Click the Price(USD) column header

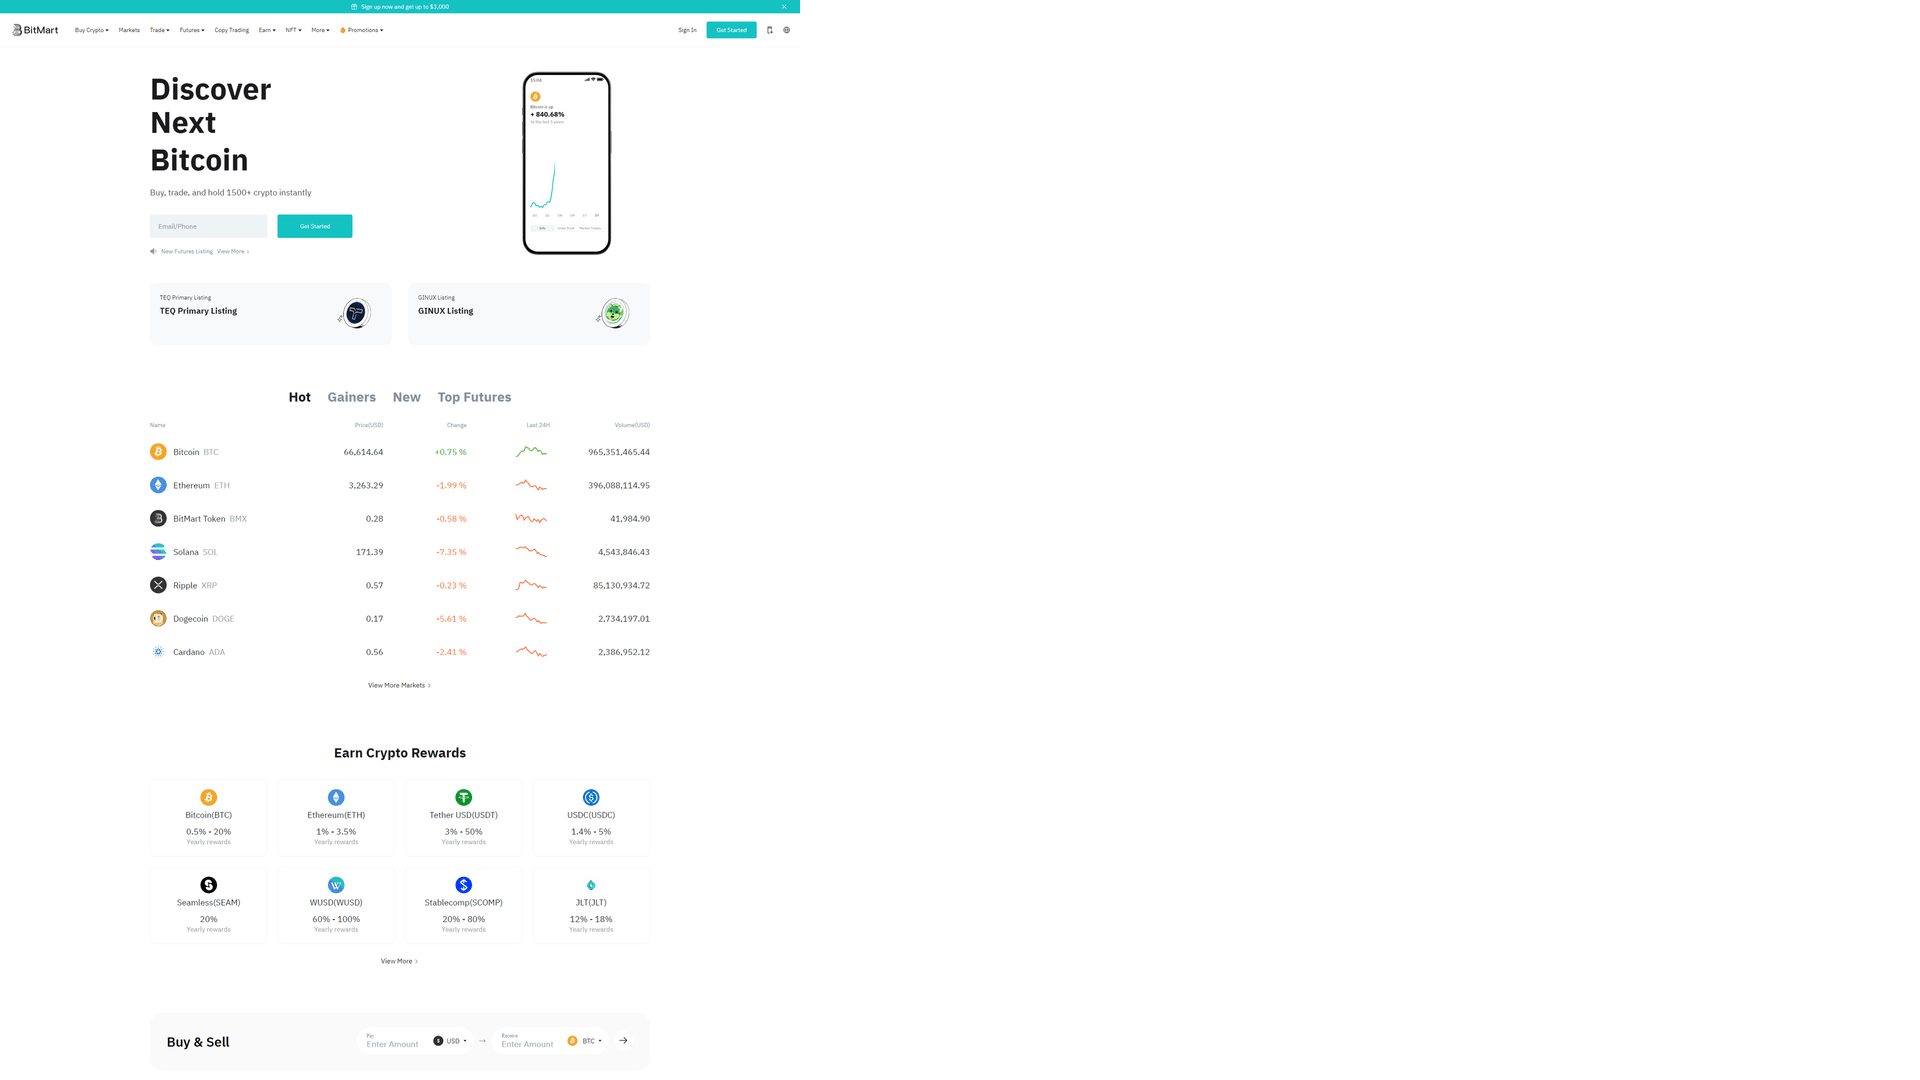pos(369,425)
